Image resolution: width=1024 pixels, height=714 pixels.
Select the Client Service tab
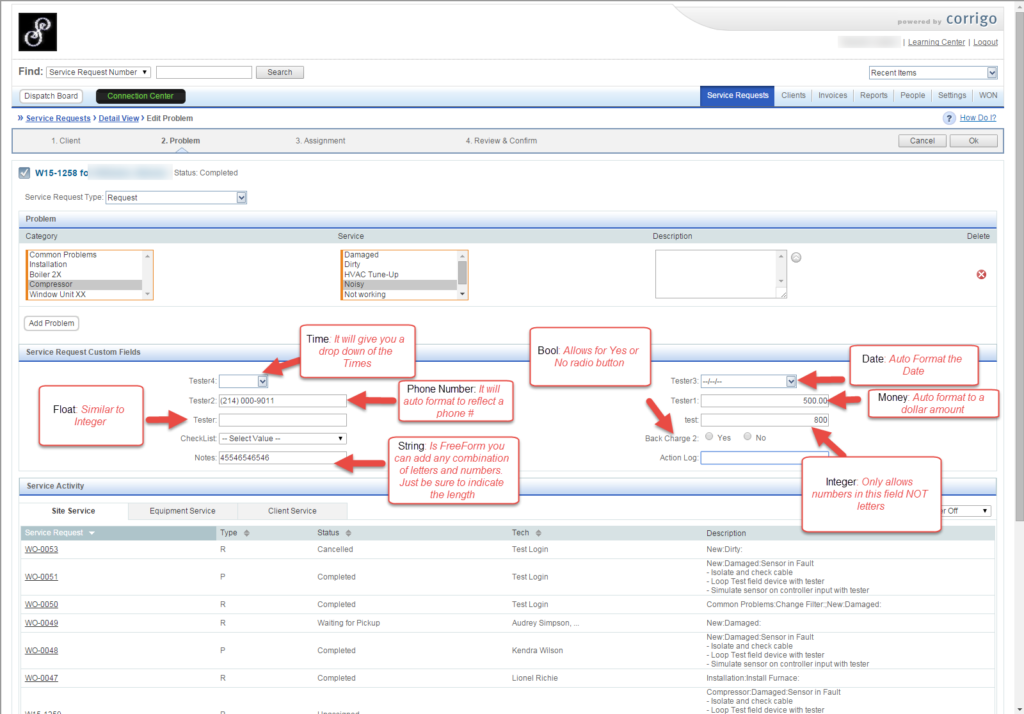(292, 511)
